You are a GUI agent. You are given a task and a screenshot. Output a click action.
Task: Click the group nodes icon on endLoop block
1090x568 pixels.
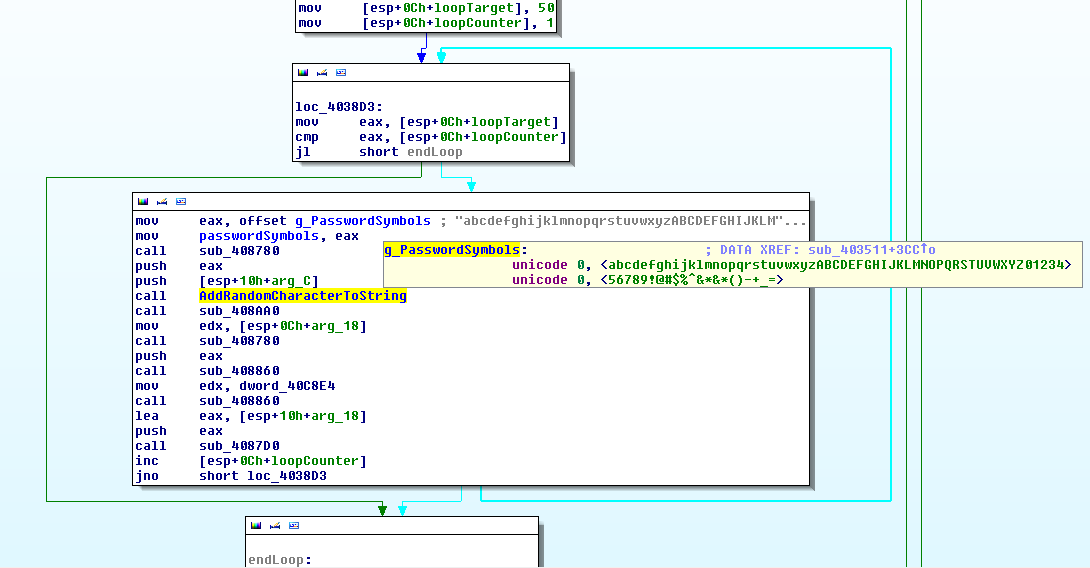point(294,526)
